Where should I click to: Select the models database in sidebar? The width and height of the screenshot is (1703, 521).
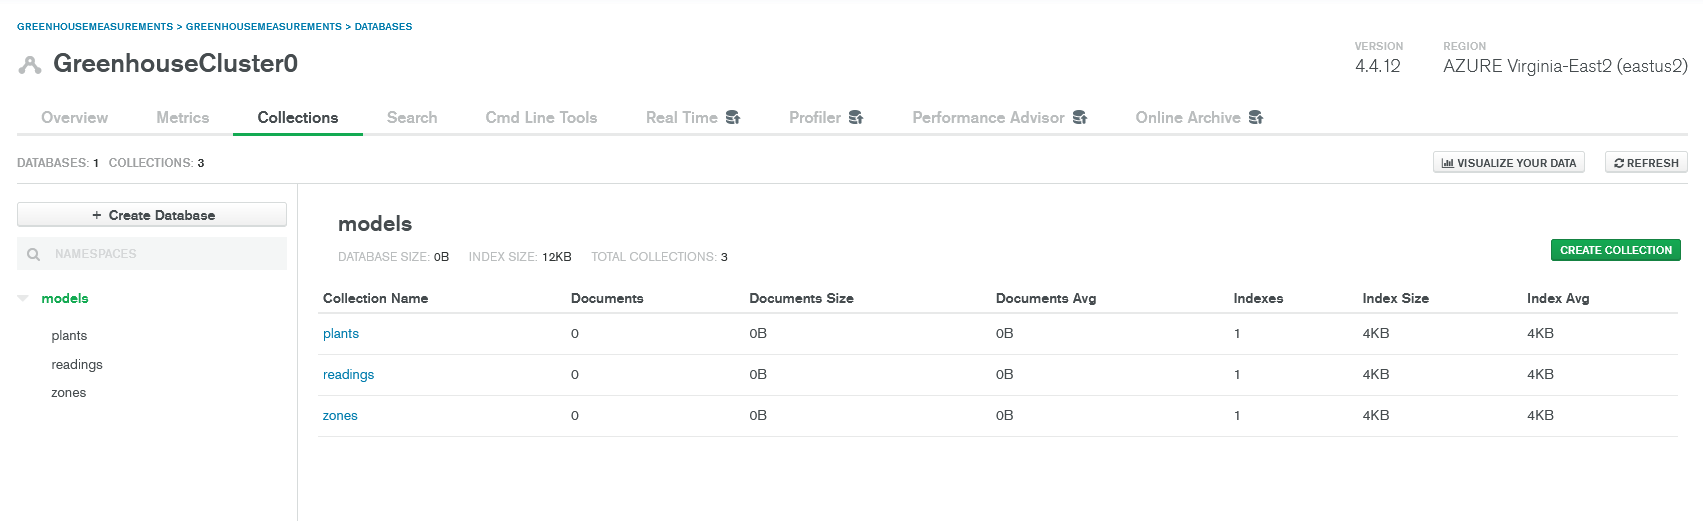coord(65,298)
